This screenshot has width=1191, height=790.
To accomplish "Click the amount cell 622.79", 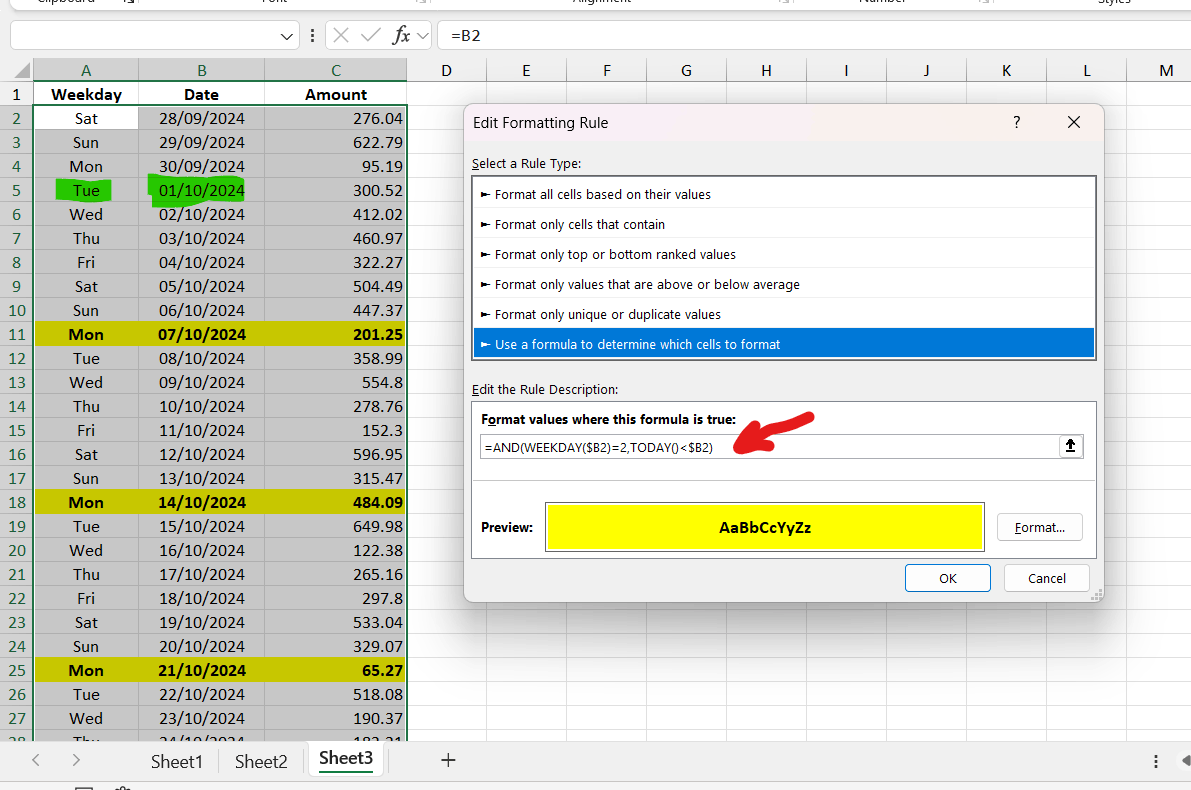I will [x=336, y=143].
